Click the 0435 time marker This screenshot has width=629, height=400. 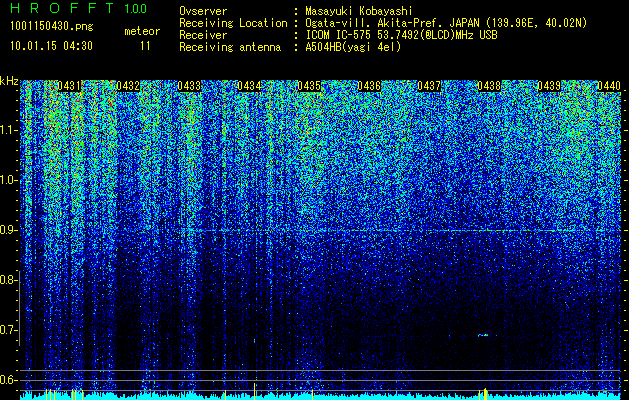(309, 86)
